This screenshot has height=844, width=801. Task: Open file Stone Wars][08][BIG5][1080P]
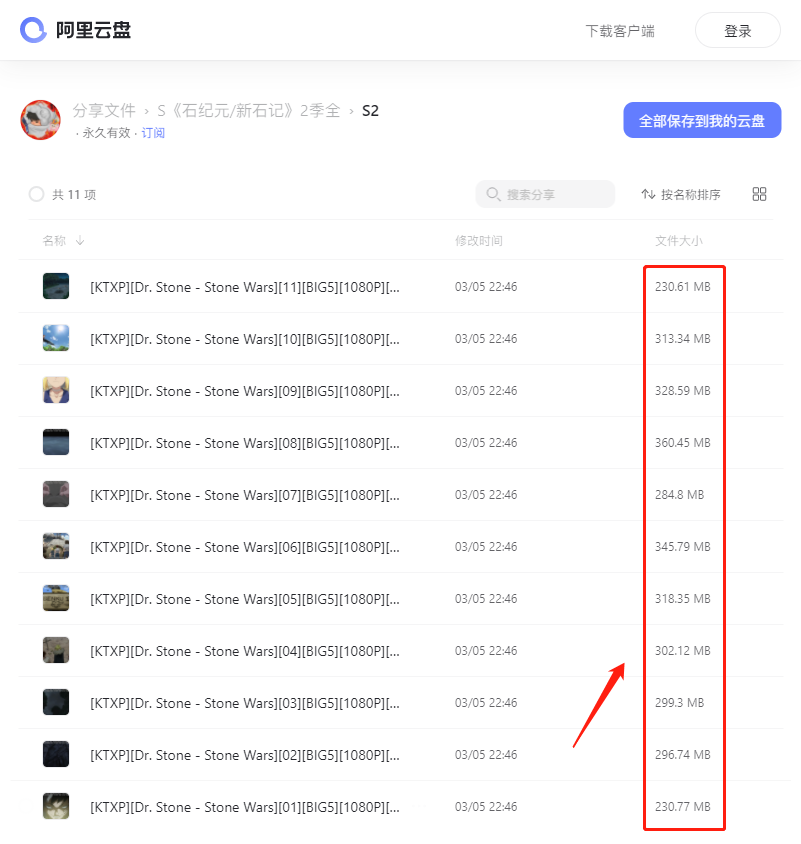[x=245, y=443]
